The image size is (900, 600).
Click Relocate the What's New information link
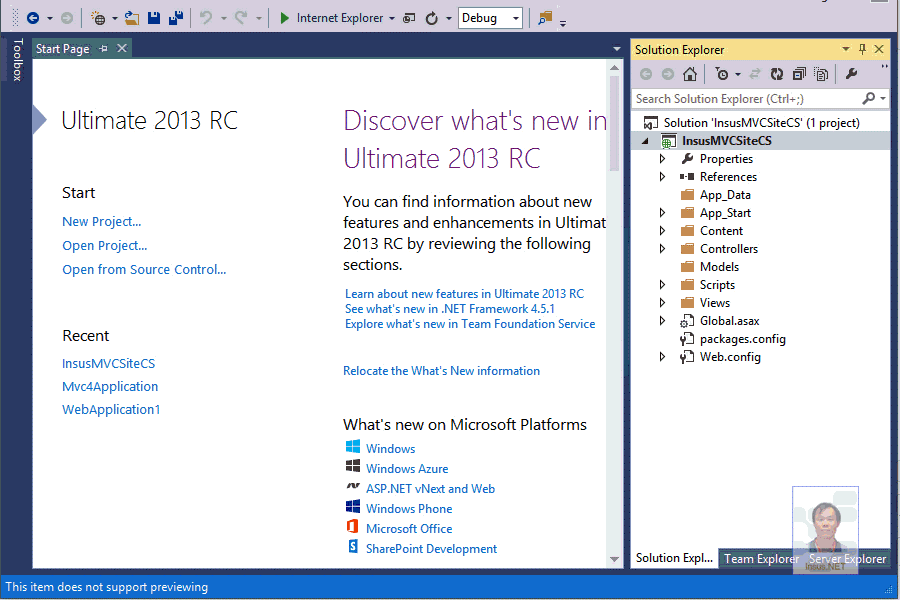click(x=441, y=371)
